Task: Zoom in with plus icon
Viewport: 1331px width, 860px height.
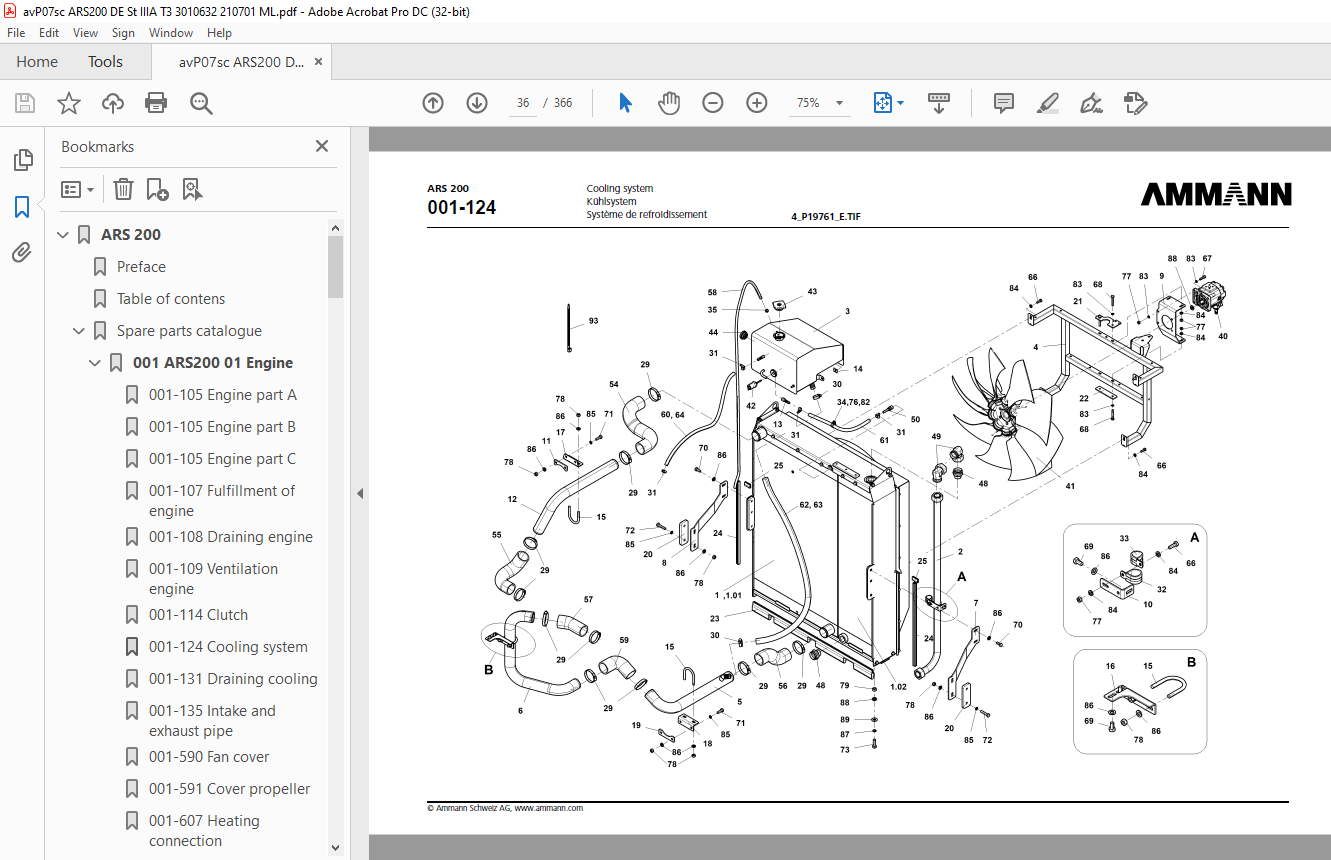Action: point(757,103)
